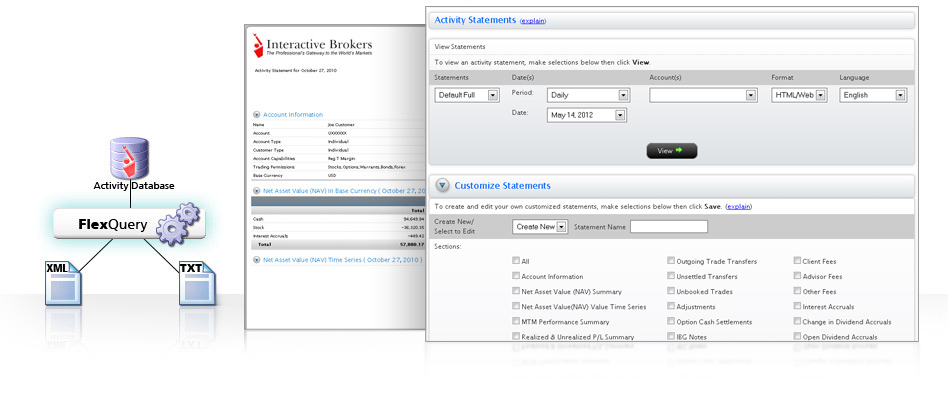The height and width of the screenshot is (400, 948).
Task: Open the Format HTML/Web dropdown
Action: point(799,95)
